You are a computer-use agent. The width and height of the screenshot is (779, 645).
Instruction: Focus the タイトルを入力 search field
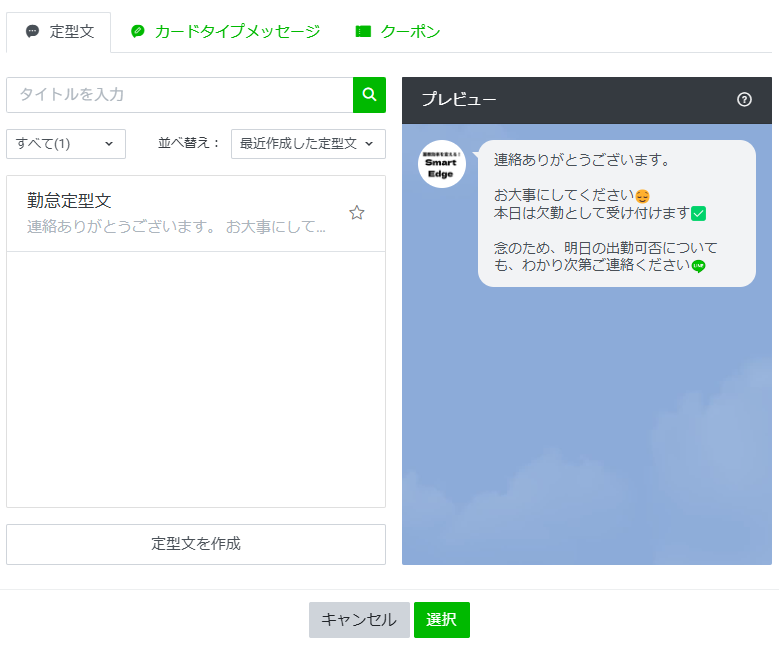click(x=180, y=95)
